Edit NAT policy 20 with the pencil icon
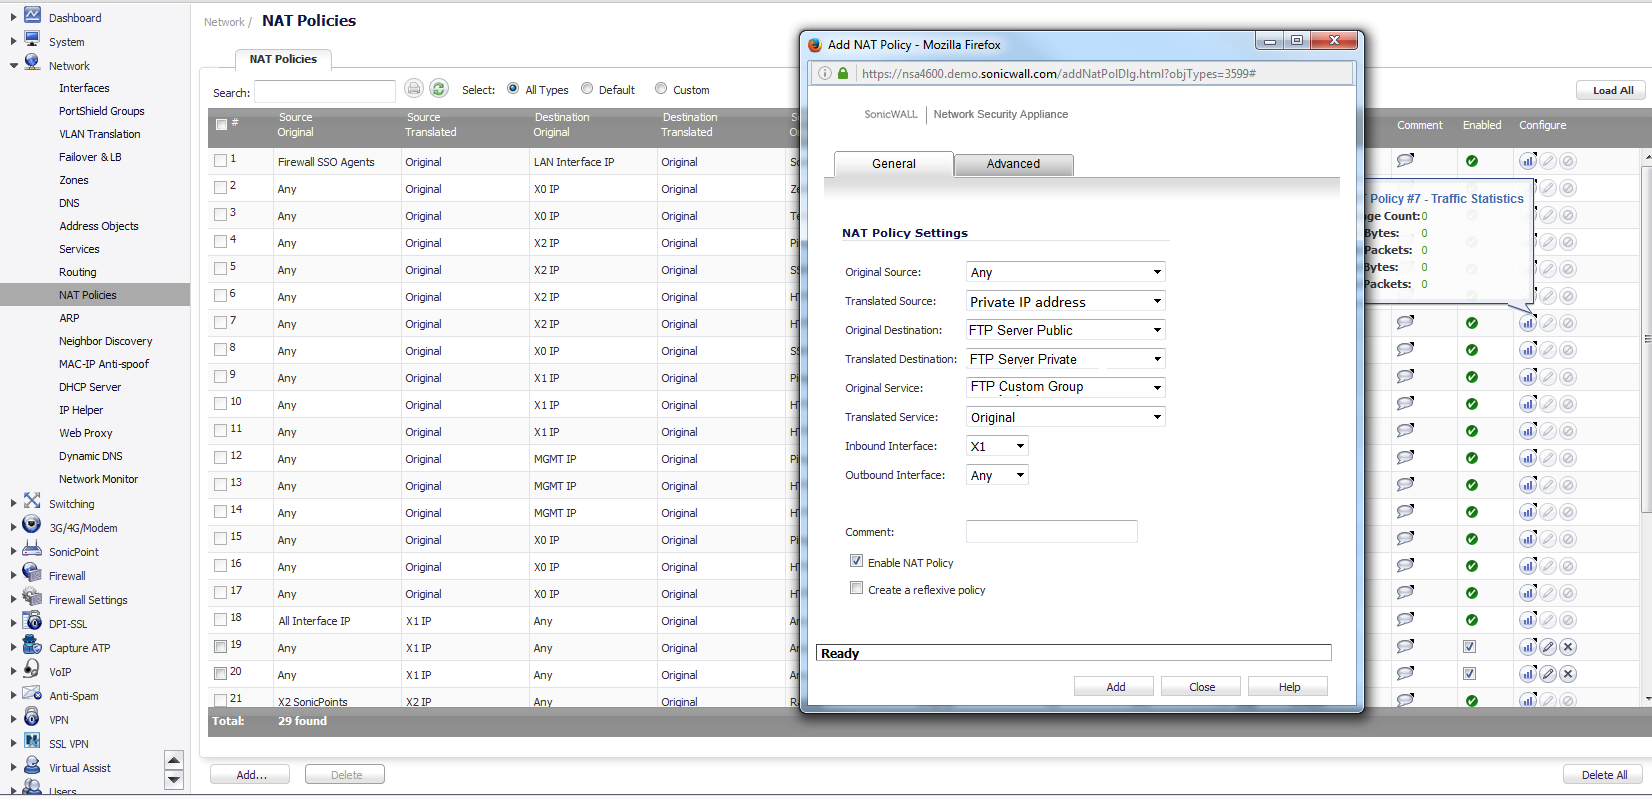The width and height of the screenshot is (1652, 799). pyautogui.click(x=1548, y=674)
